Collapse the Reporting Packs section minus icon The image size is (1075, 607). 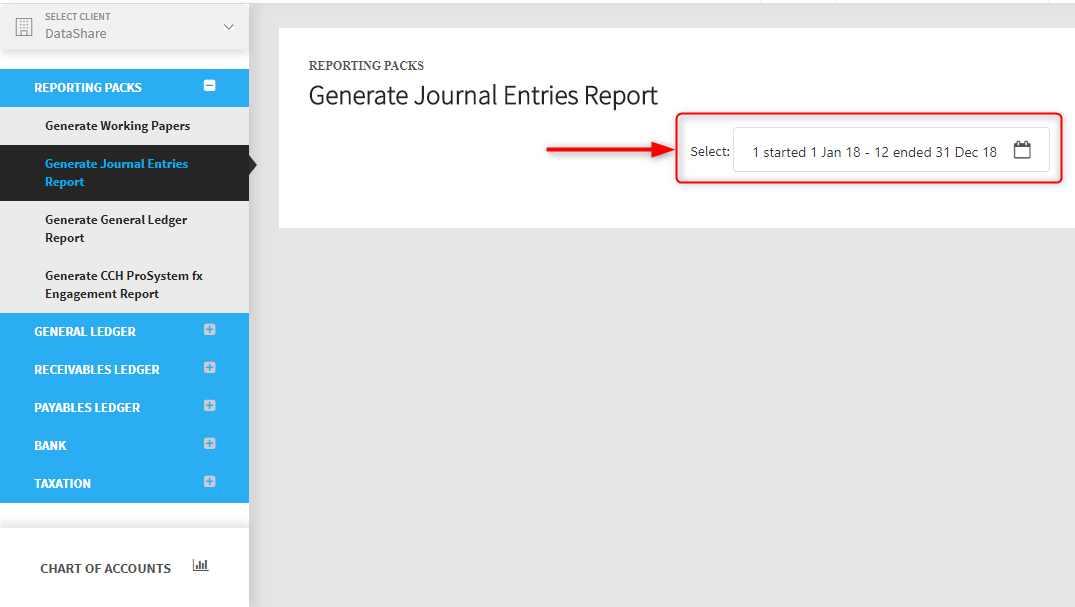tap(210, 86)
